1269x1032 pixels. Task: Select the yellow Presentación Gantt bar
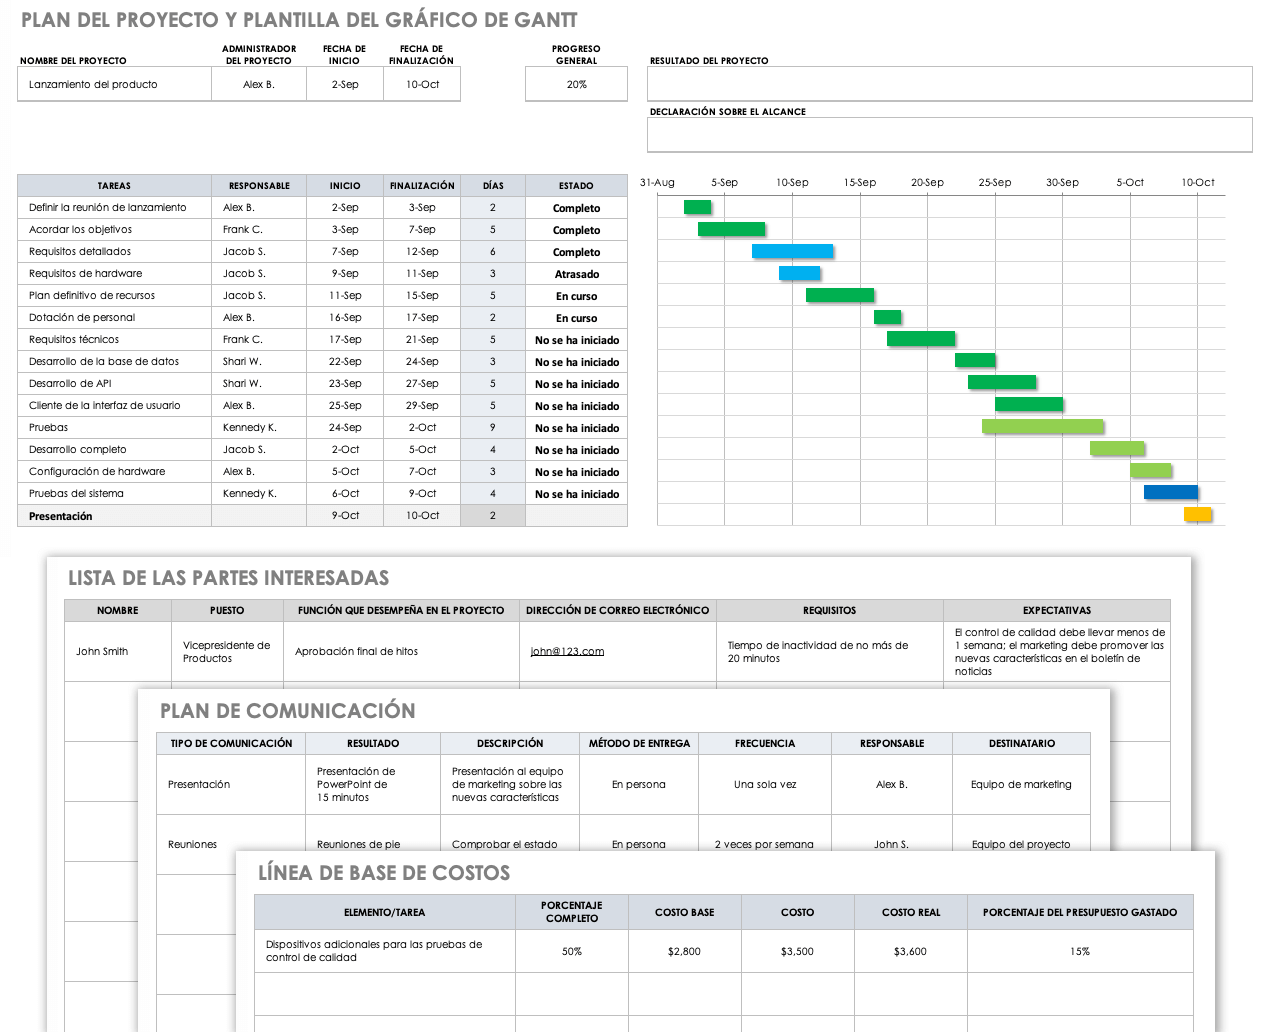coord(1197,515)
